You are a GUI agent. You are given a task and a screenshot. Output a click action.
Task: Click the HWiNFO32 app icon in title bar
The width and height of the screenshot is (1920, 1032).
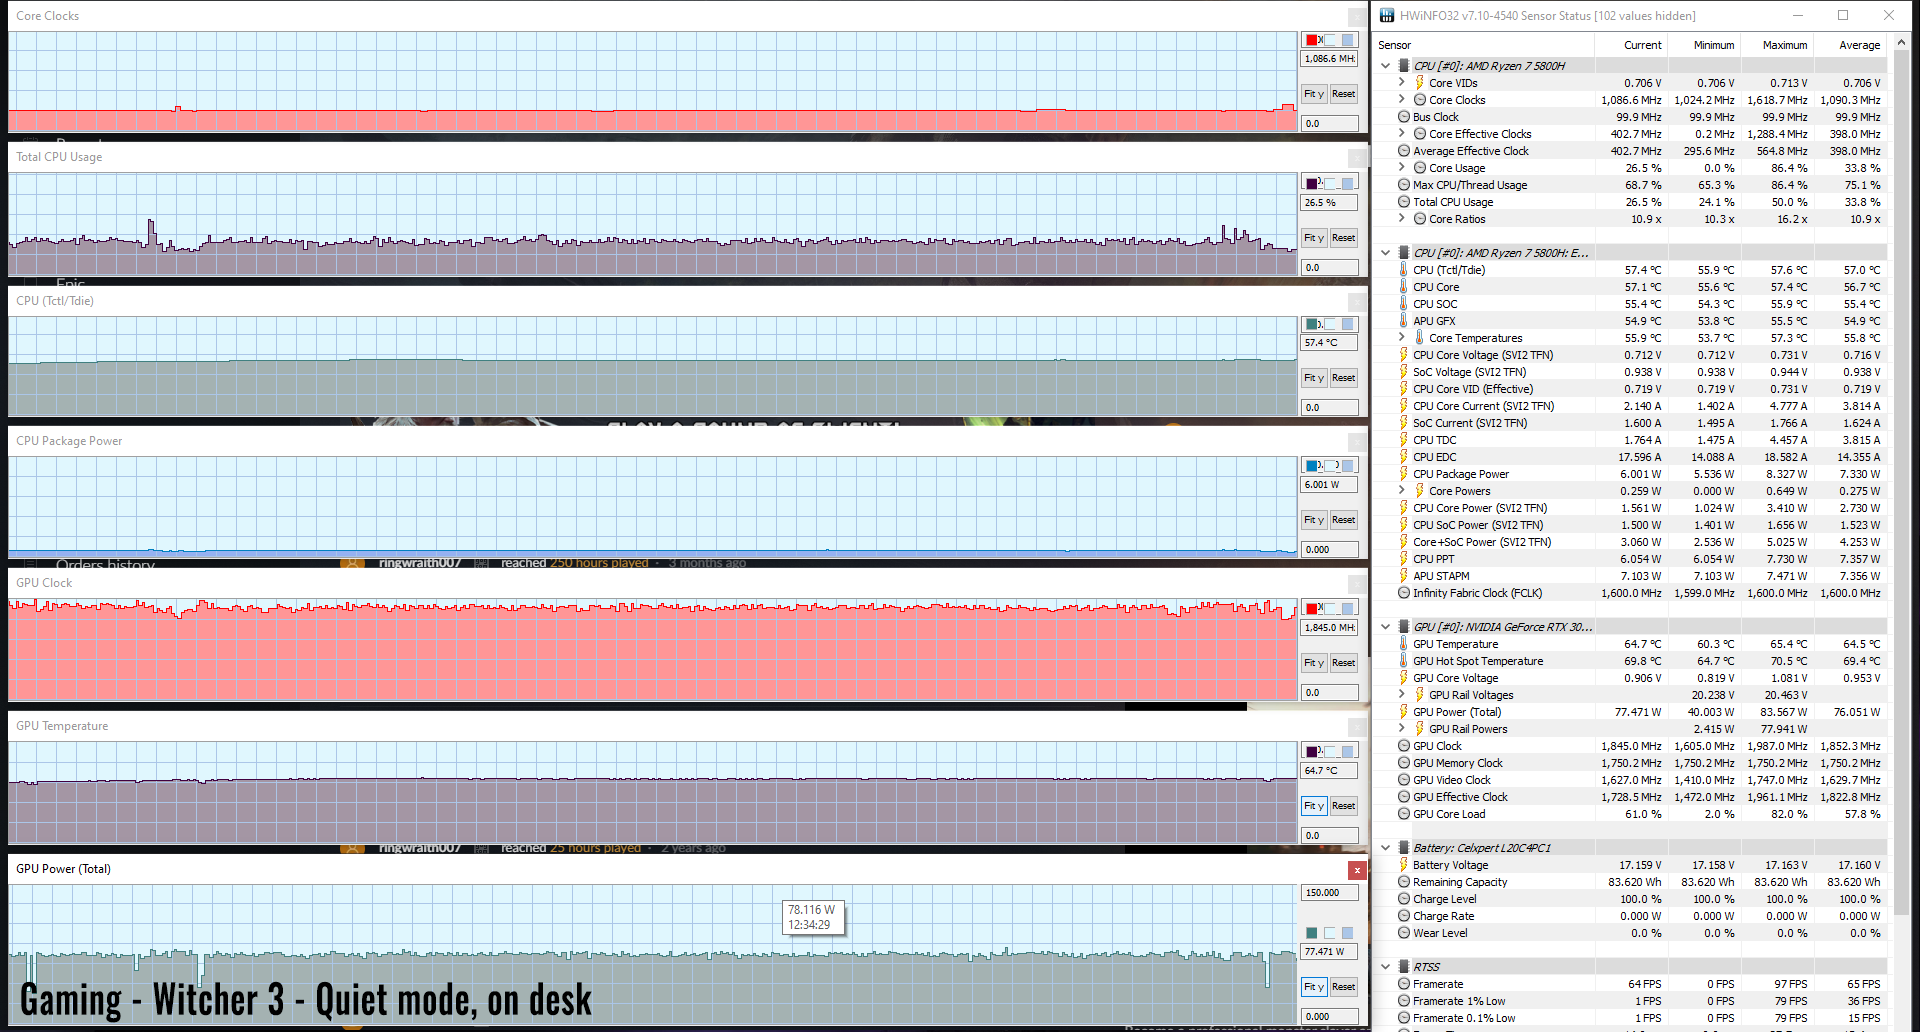pos(1387,15)
